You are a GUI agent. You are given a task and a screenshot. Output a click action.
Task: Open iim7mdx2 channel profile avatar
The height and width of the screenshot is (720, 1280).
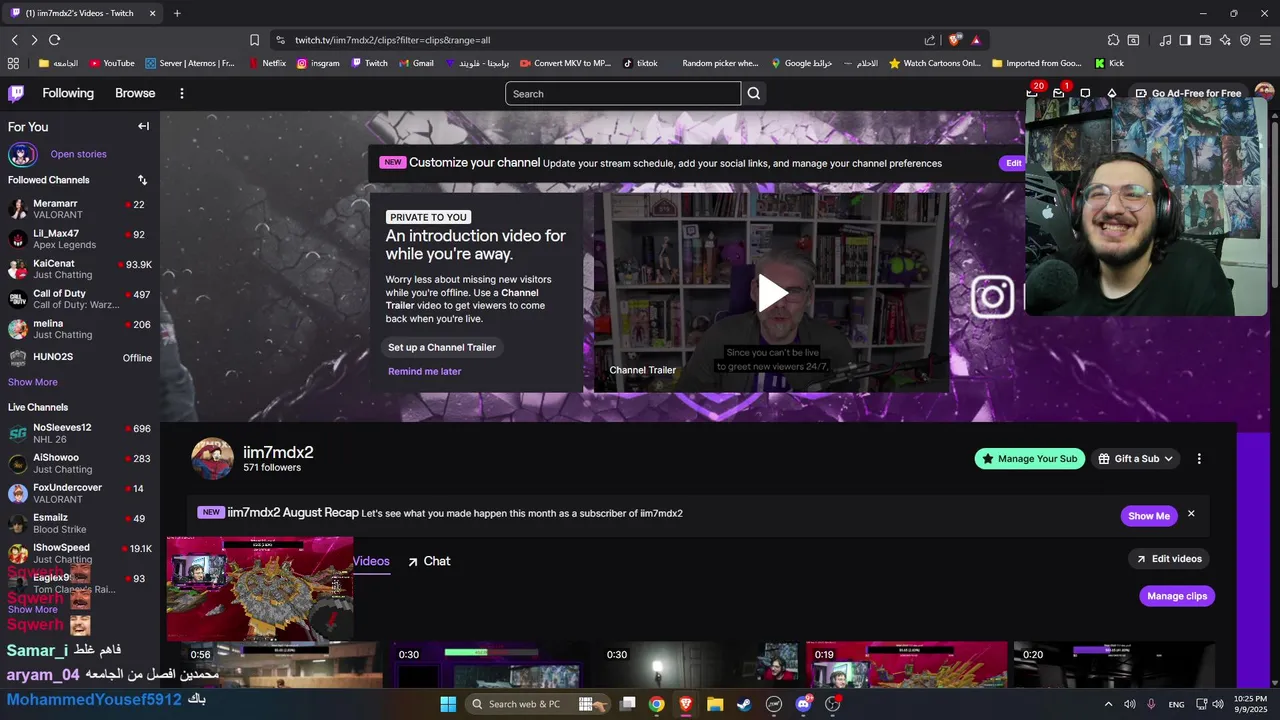pos(212,459)
